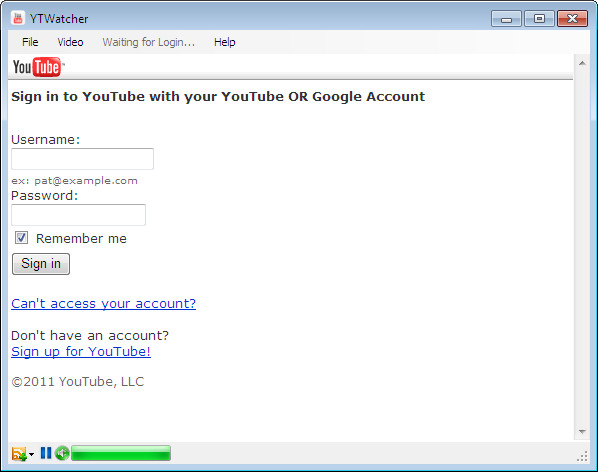
Task: Open the Can't access your account link
Action: click(x=103, y=303)
